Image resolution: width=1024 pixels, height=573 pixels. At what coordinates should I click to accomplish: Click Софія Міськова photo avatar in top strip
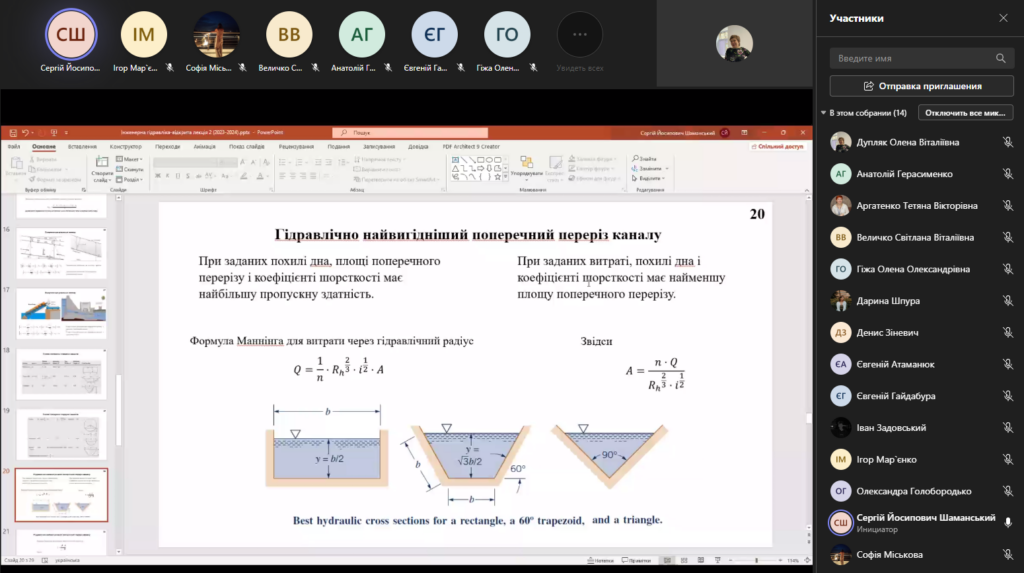click(x=216, y=34)
